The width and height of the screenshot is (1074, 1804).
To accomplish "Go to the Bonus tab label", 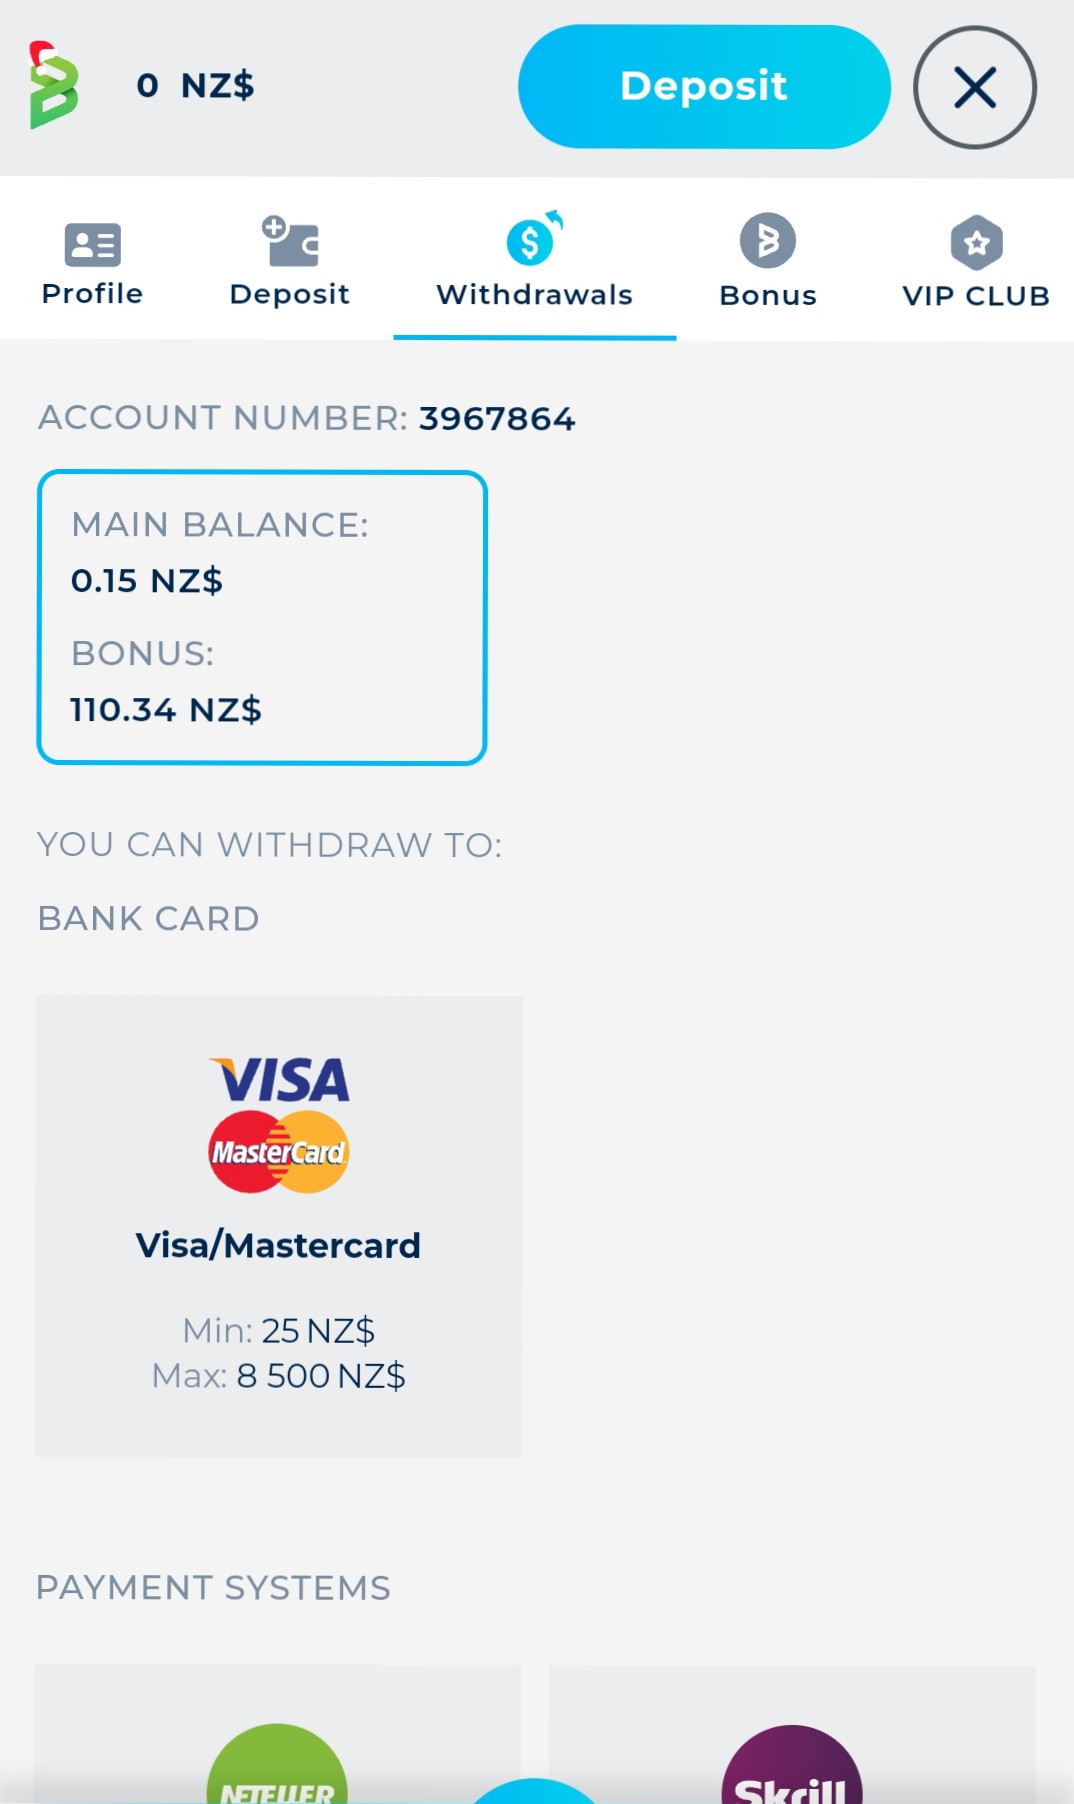I will click(x=768, y=296).
